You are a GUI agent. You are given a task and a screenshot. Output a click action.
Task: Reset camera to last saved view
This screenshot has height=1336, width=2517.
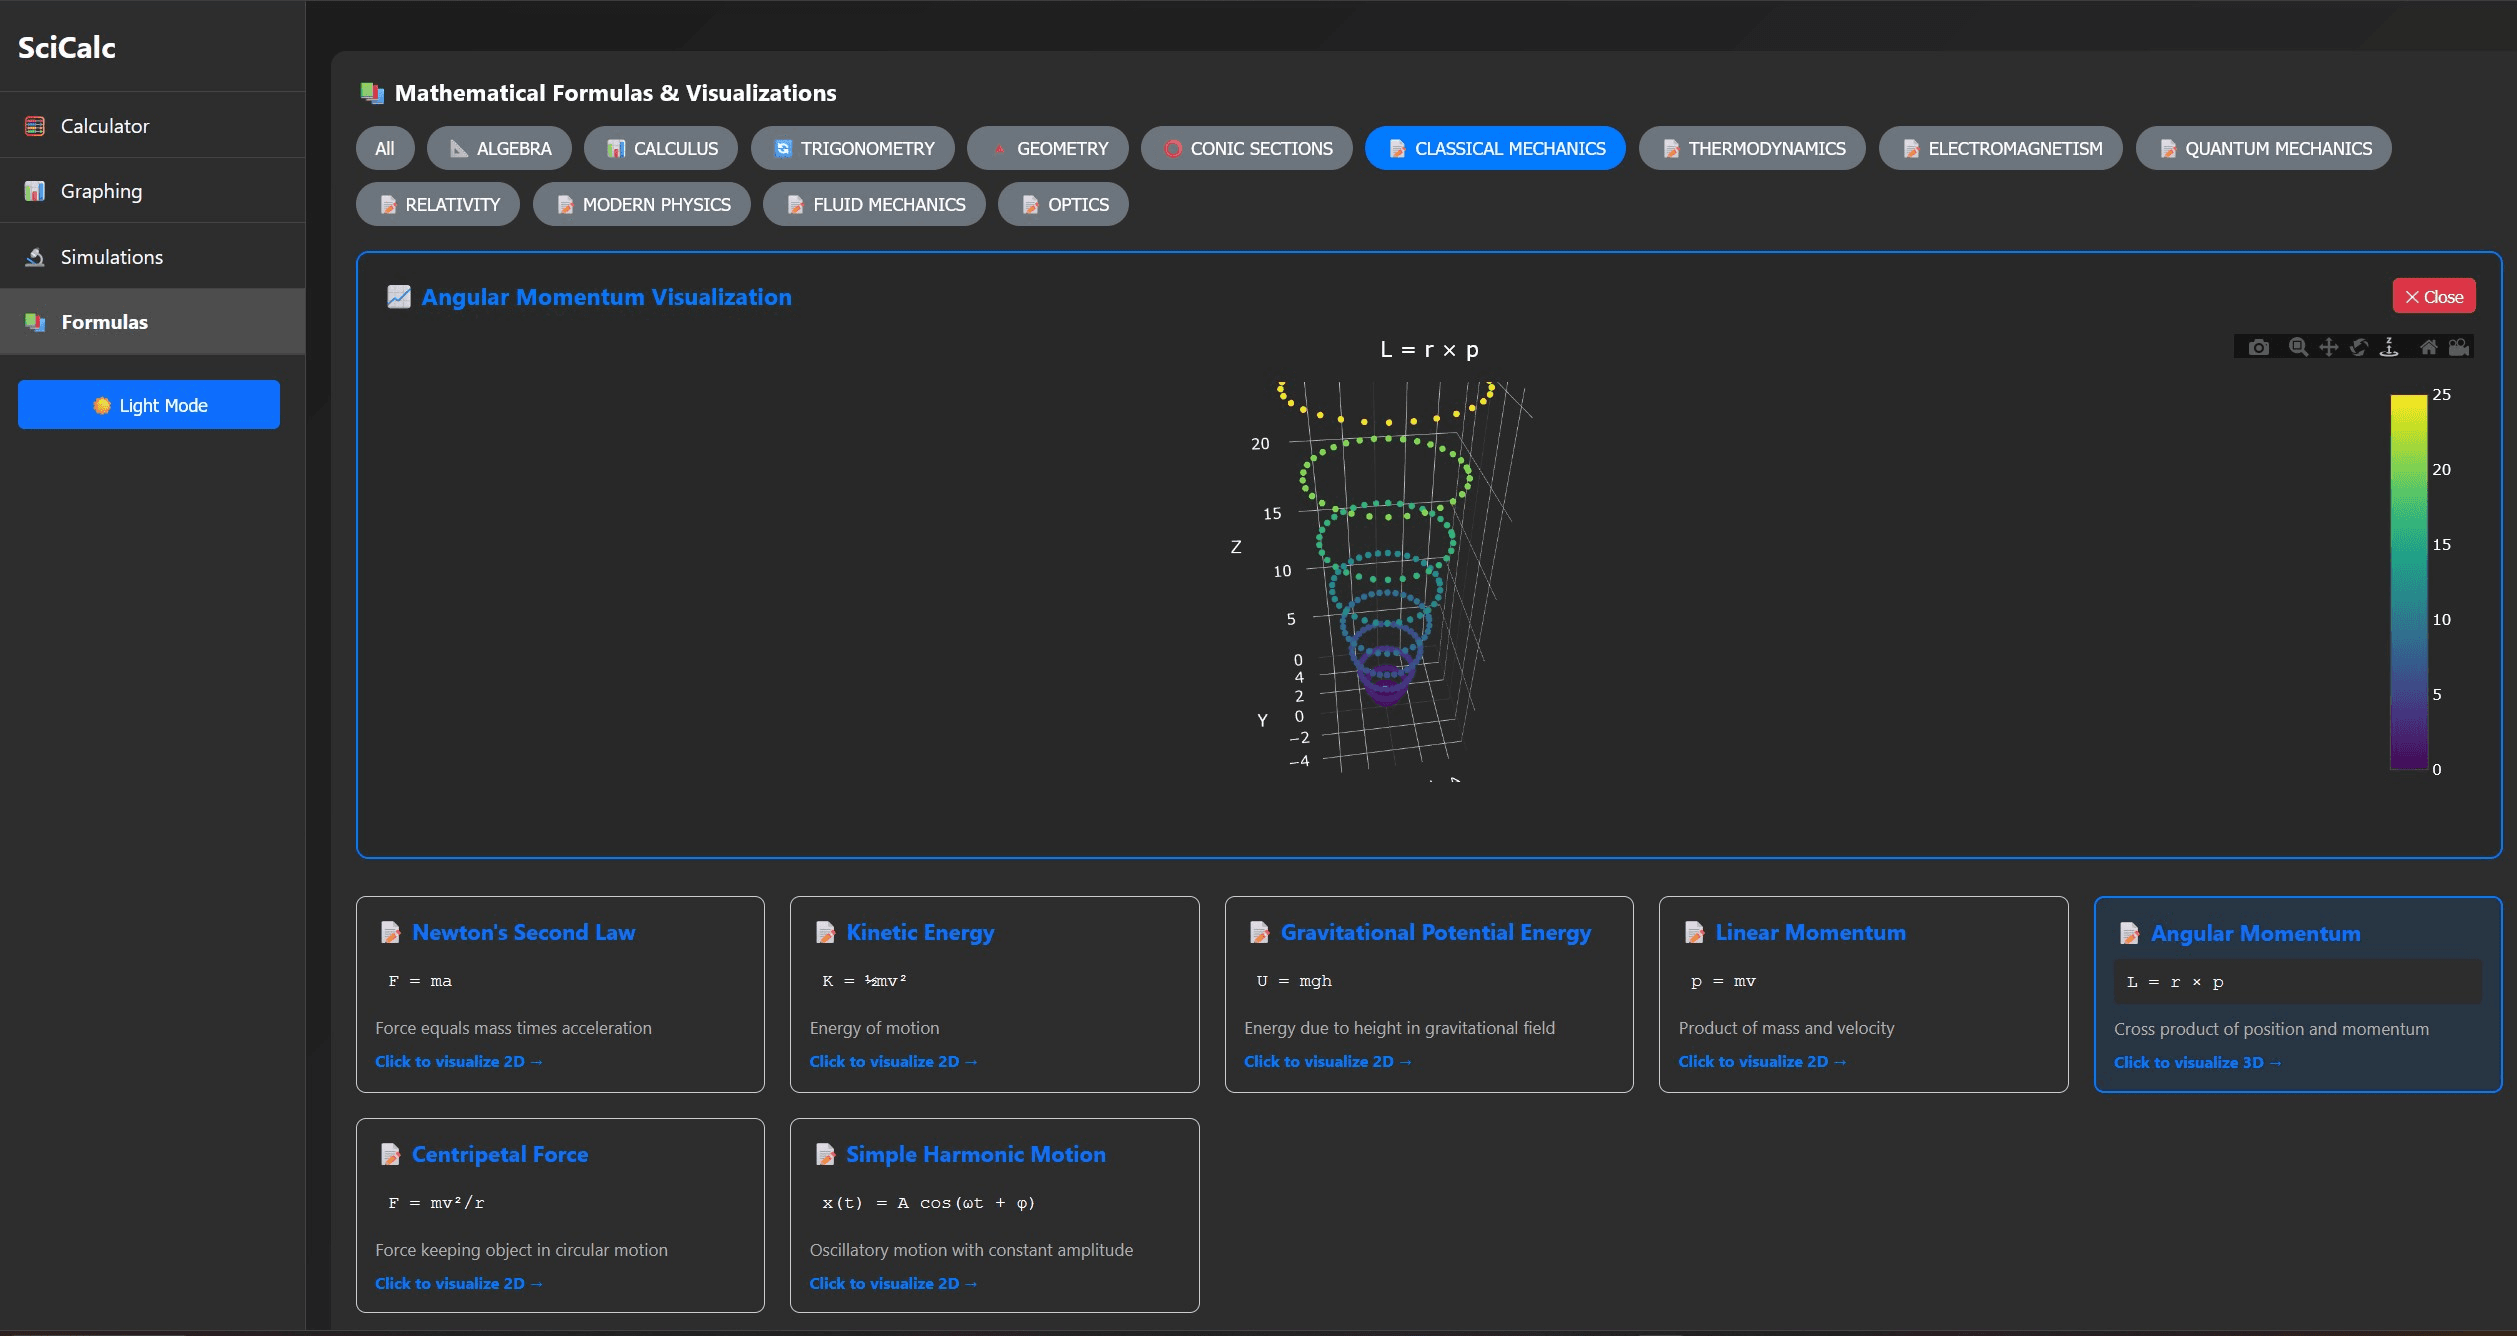(x=2460, y=347)
